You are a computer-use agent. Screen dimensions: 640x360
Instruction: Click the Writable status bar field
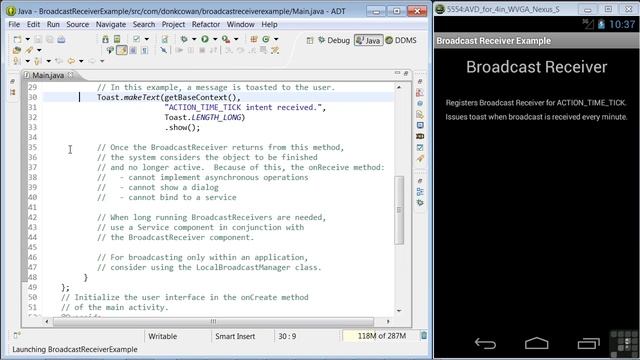click(162, 336)
